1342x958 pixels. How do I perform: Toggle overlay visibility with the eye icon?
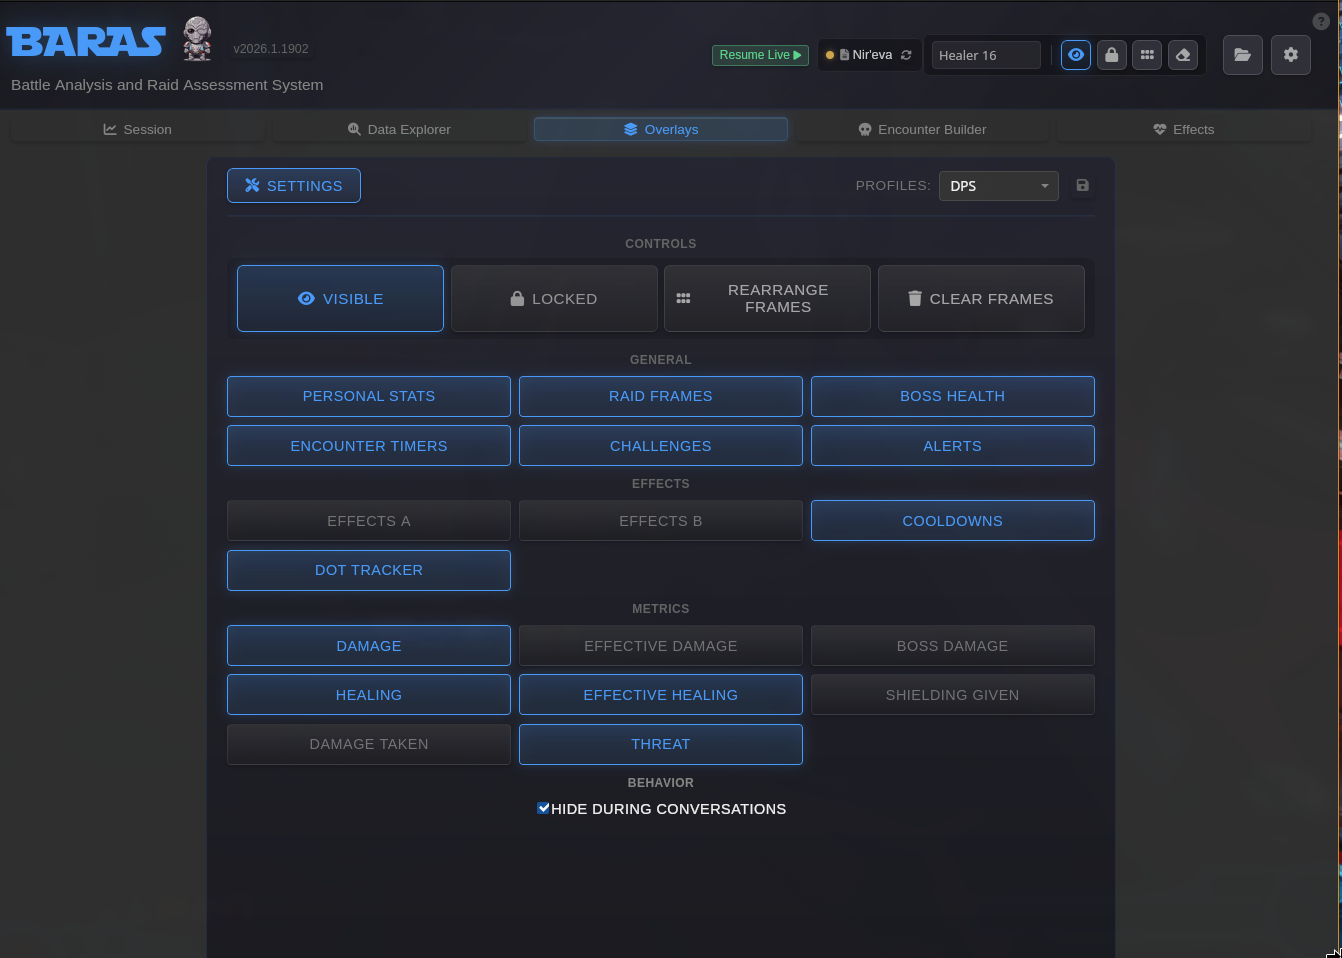tap(1075, 55)
